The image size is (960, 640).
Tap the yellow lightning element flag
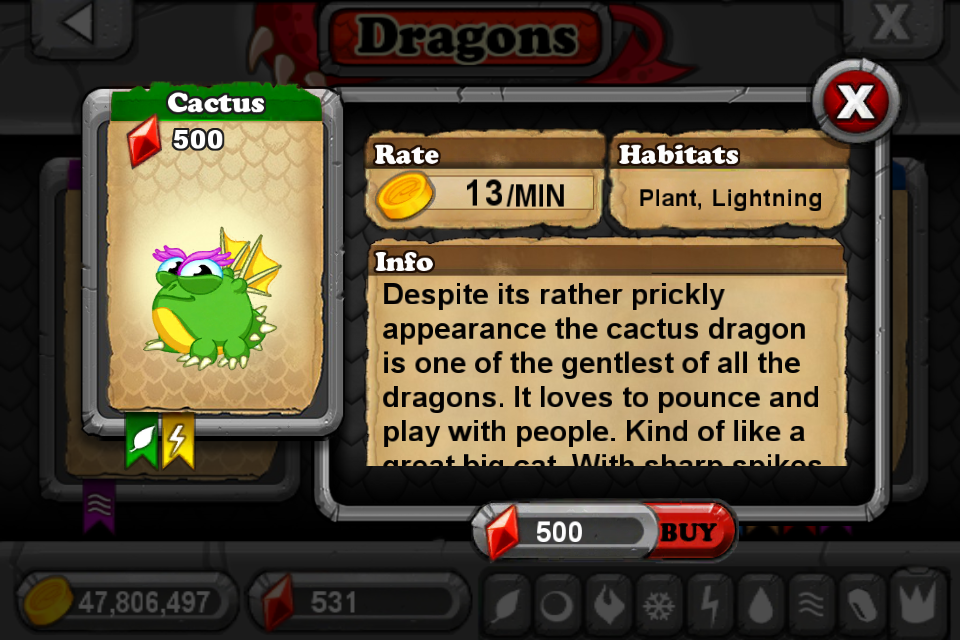click(178, 441)
